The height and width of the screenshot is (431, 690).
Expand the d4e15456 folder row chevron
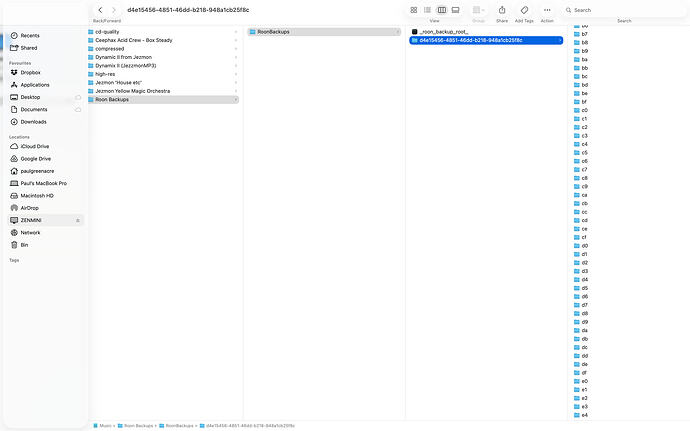[x=560, y=40]
